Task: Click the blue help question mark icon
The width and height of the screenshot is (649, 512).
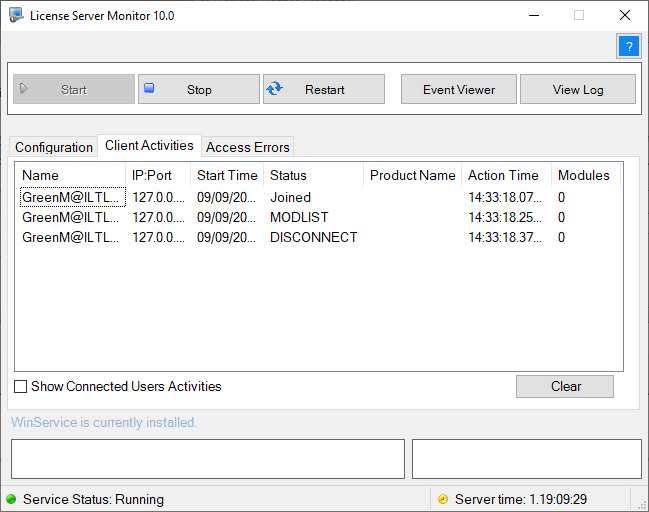Action: [629, 46]
